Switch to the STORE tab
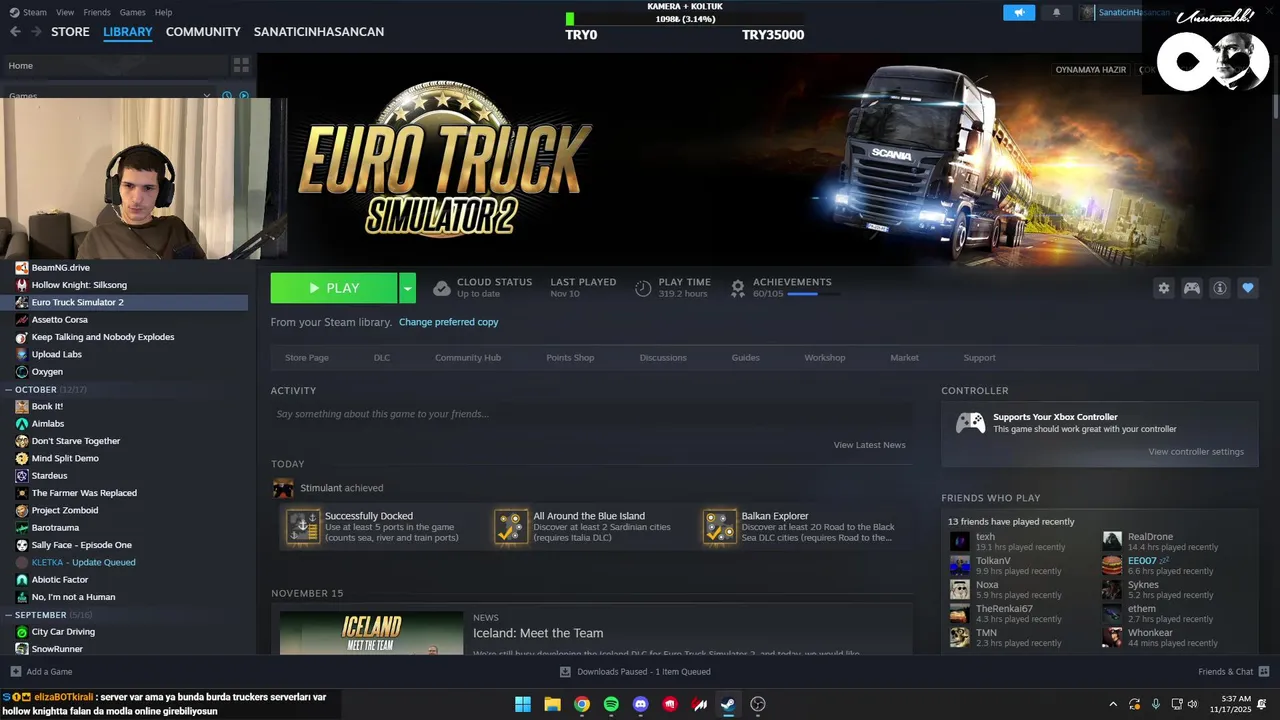This screenshot has height=720, width=1280. (x=70, y=32)
